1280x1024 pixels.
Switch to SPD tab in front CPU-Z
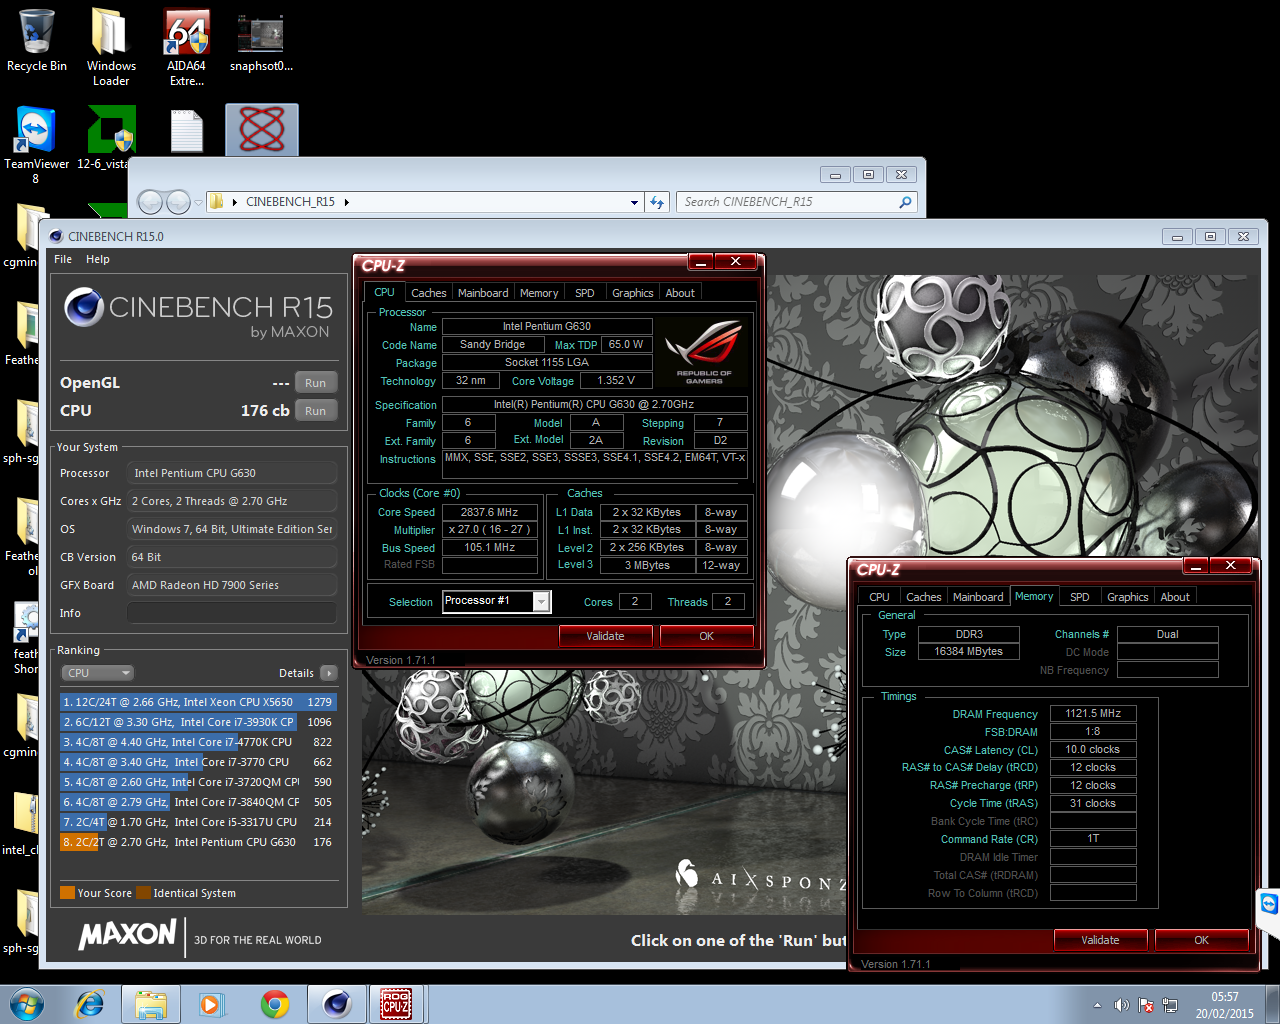tap(585, 293)
